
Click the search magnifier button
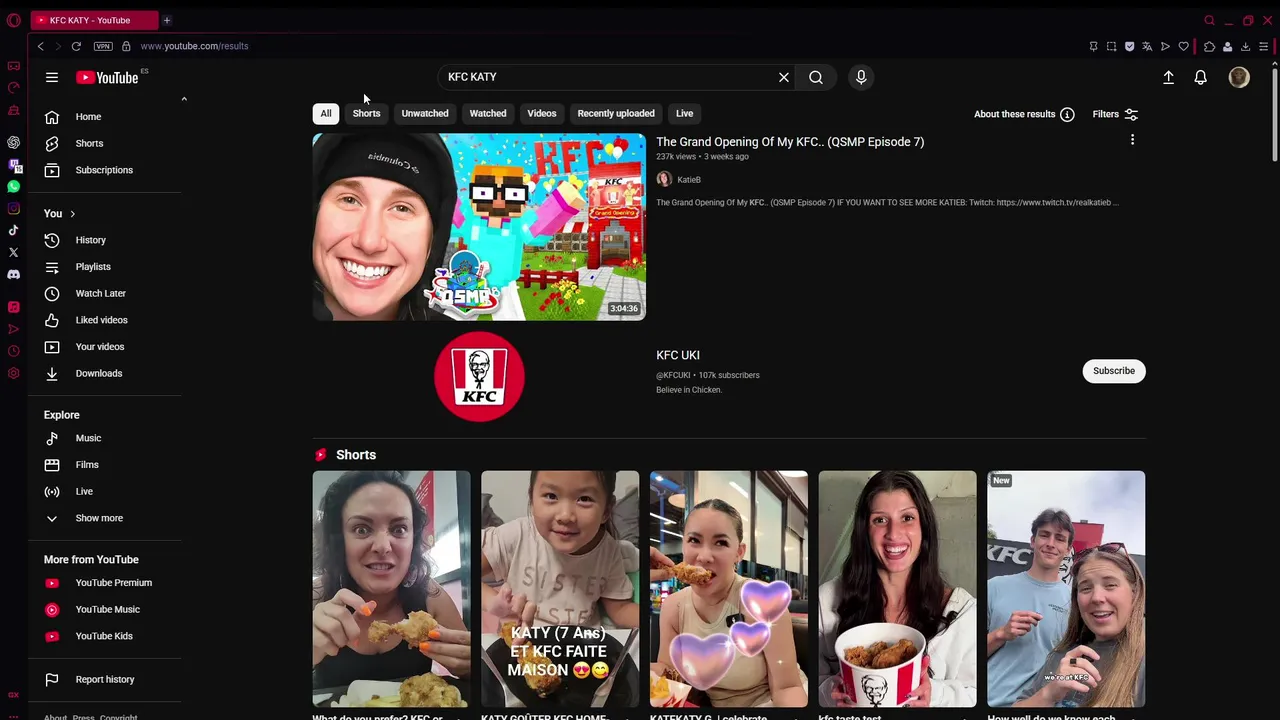816,77
